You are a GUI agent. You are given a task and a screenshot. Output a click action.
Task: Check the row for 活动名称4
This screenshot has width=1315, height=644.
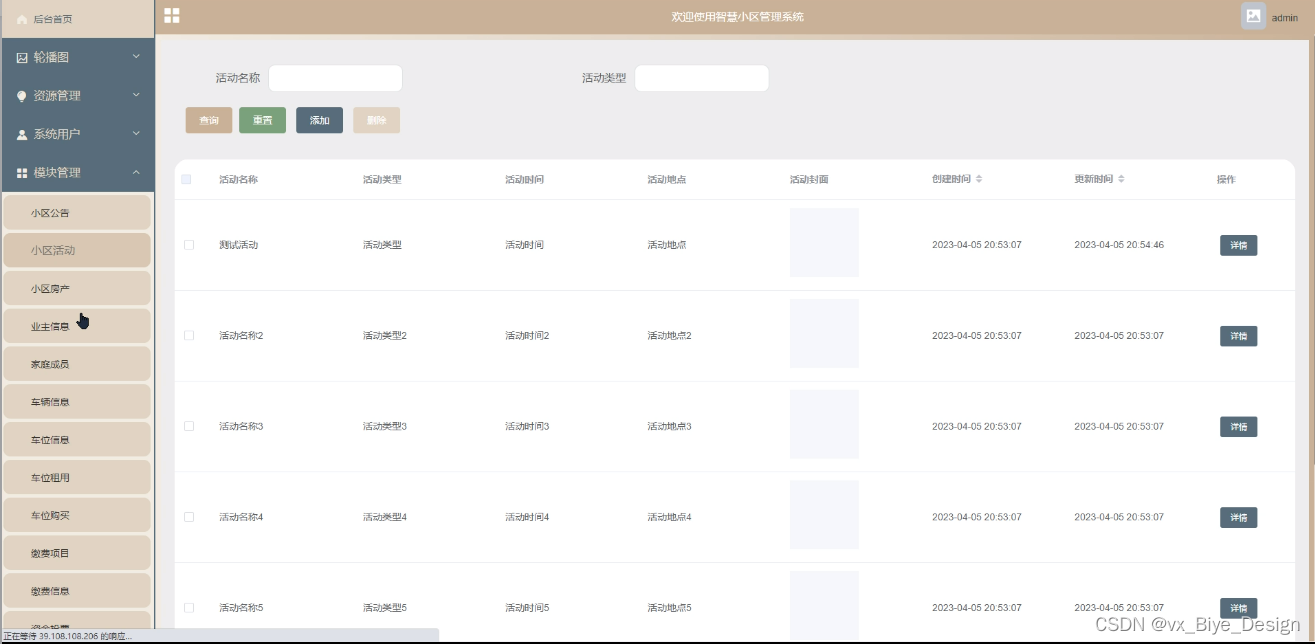pos(189,517)
